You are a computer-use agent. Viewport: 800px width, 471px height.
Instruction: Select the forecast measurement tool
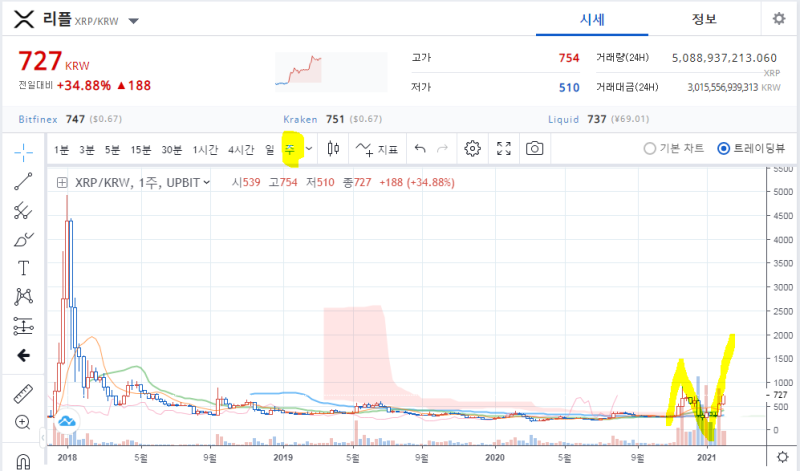23,326
